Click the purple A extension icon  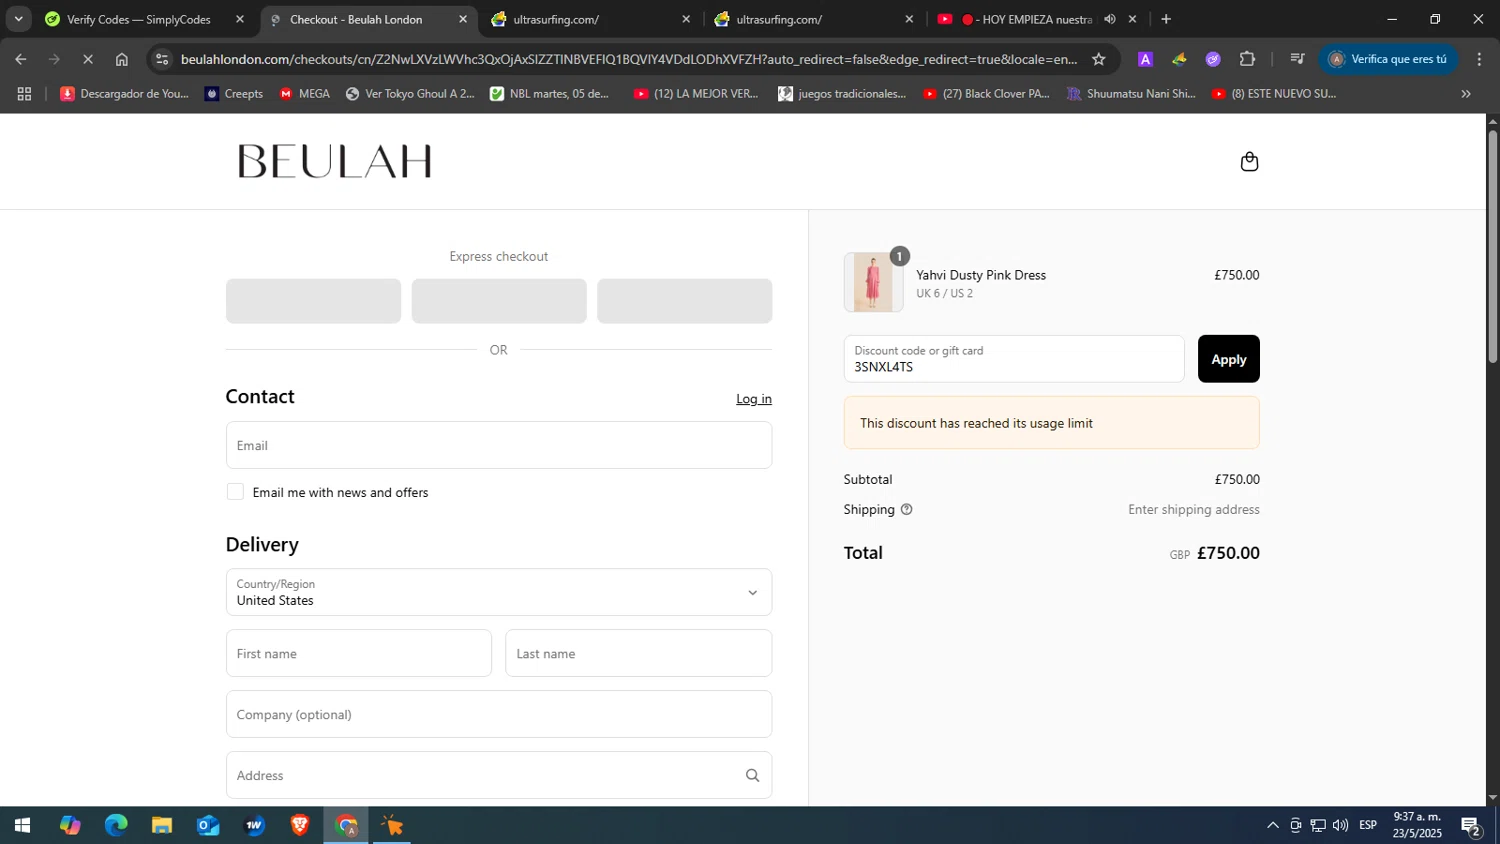[x=1146, y=59]
